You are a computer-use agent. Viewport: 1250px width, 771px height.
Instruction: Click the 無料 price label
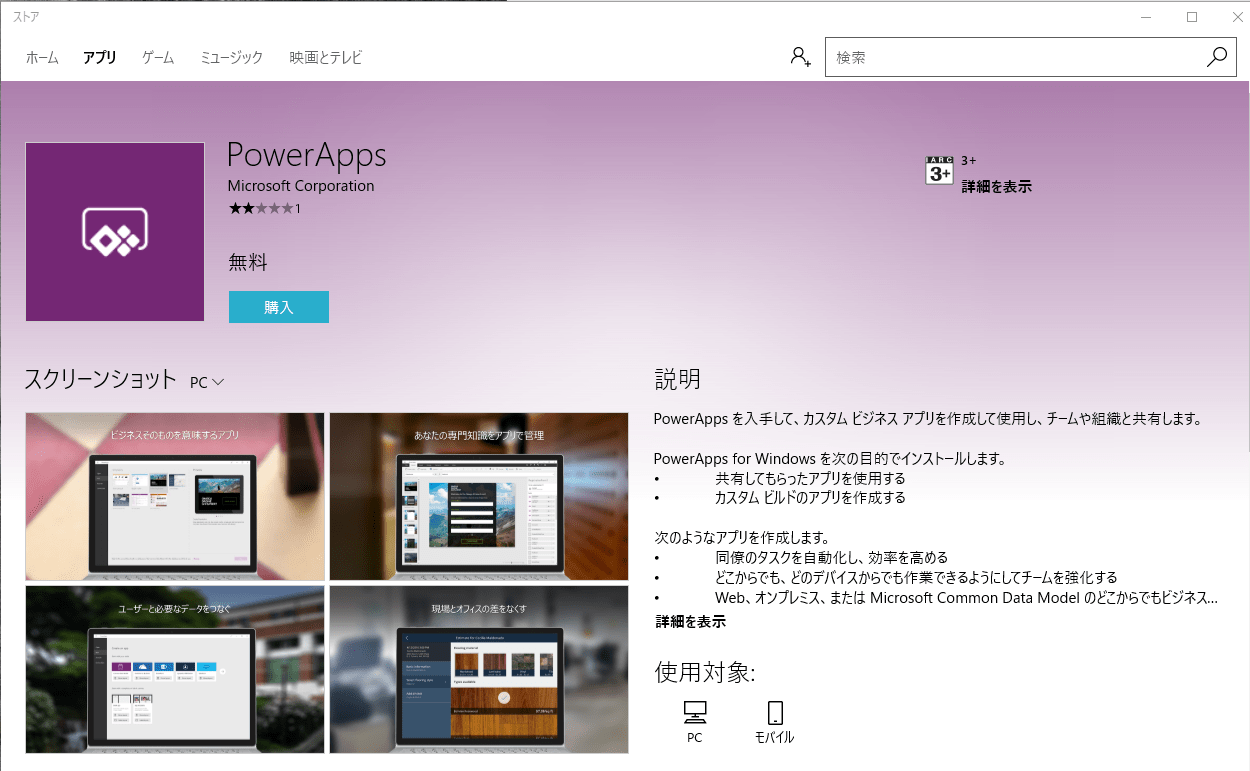248,263
